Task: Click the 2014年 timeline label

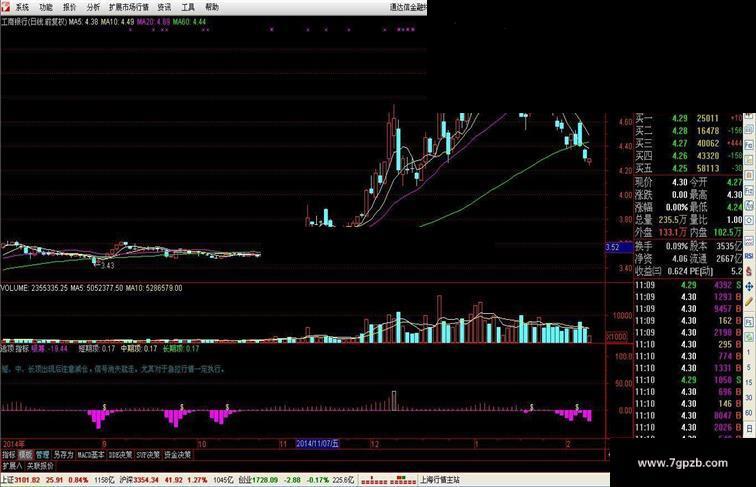Action: click(14, 444)
